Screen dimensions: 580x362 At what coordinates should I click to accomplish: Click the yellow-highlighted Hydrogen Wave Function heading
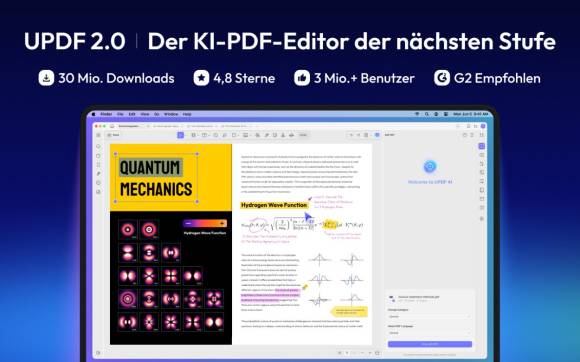pos(274,205)
